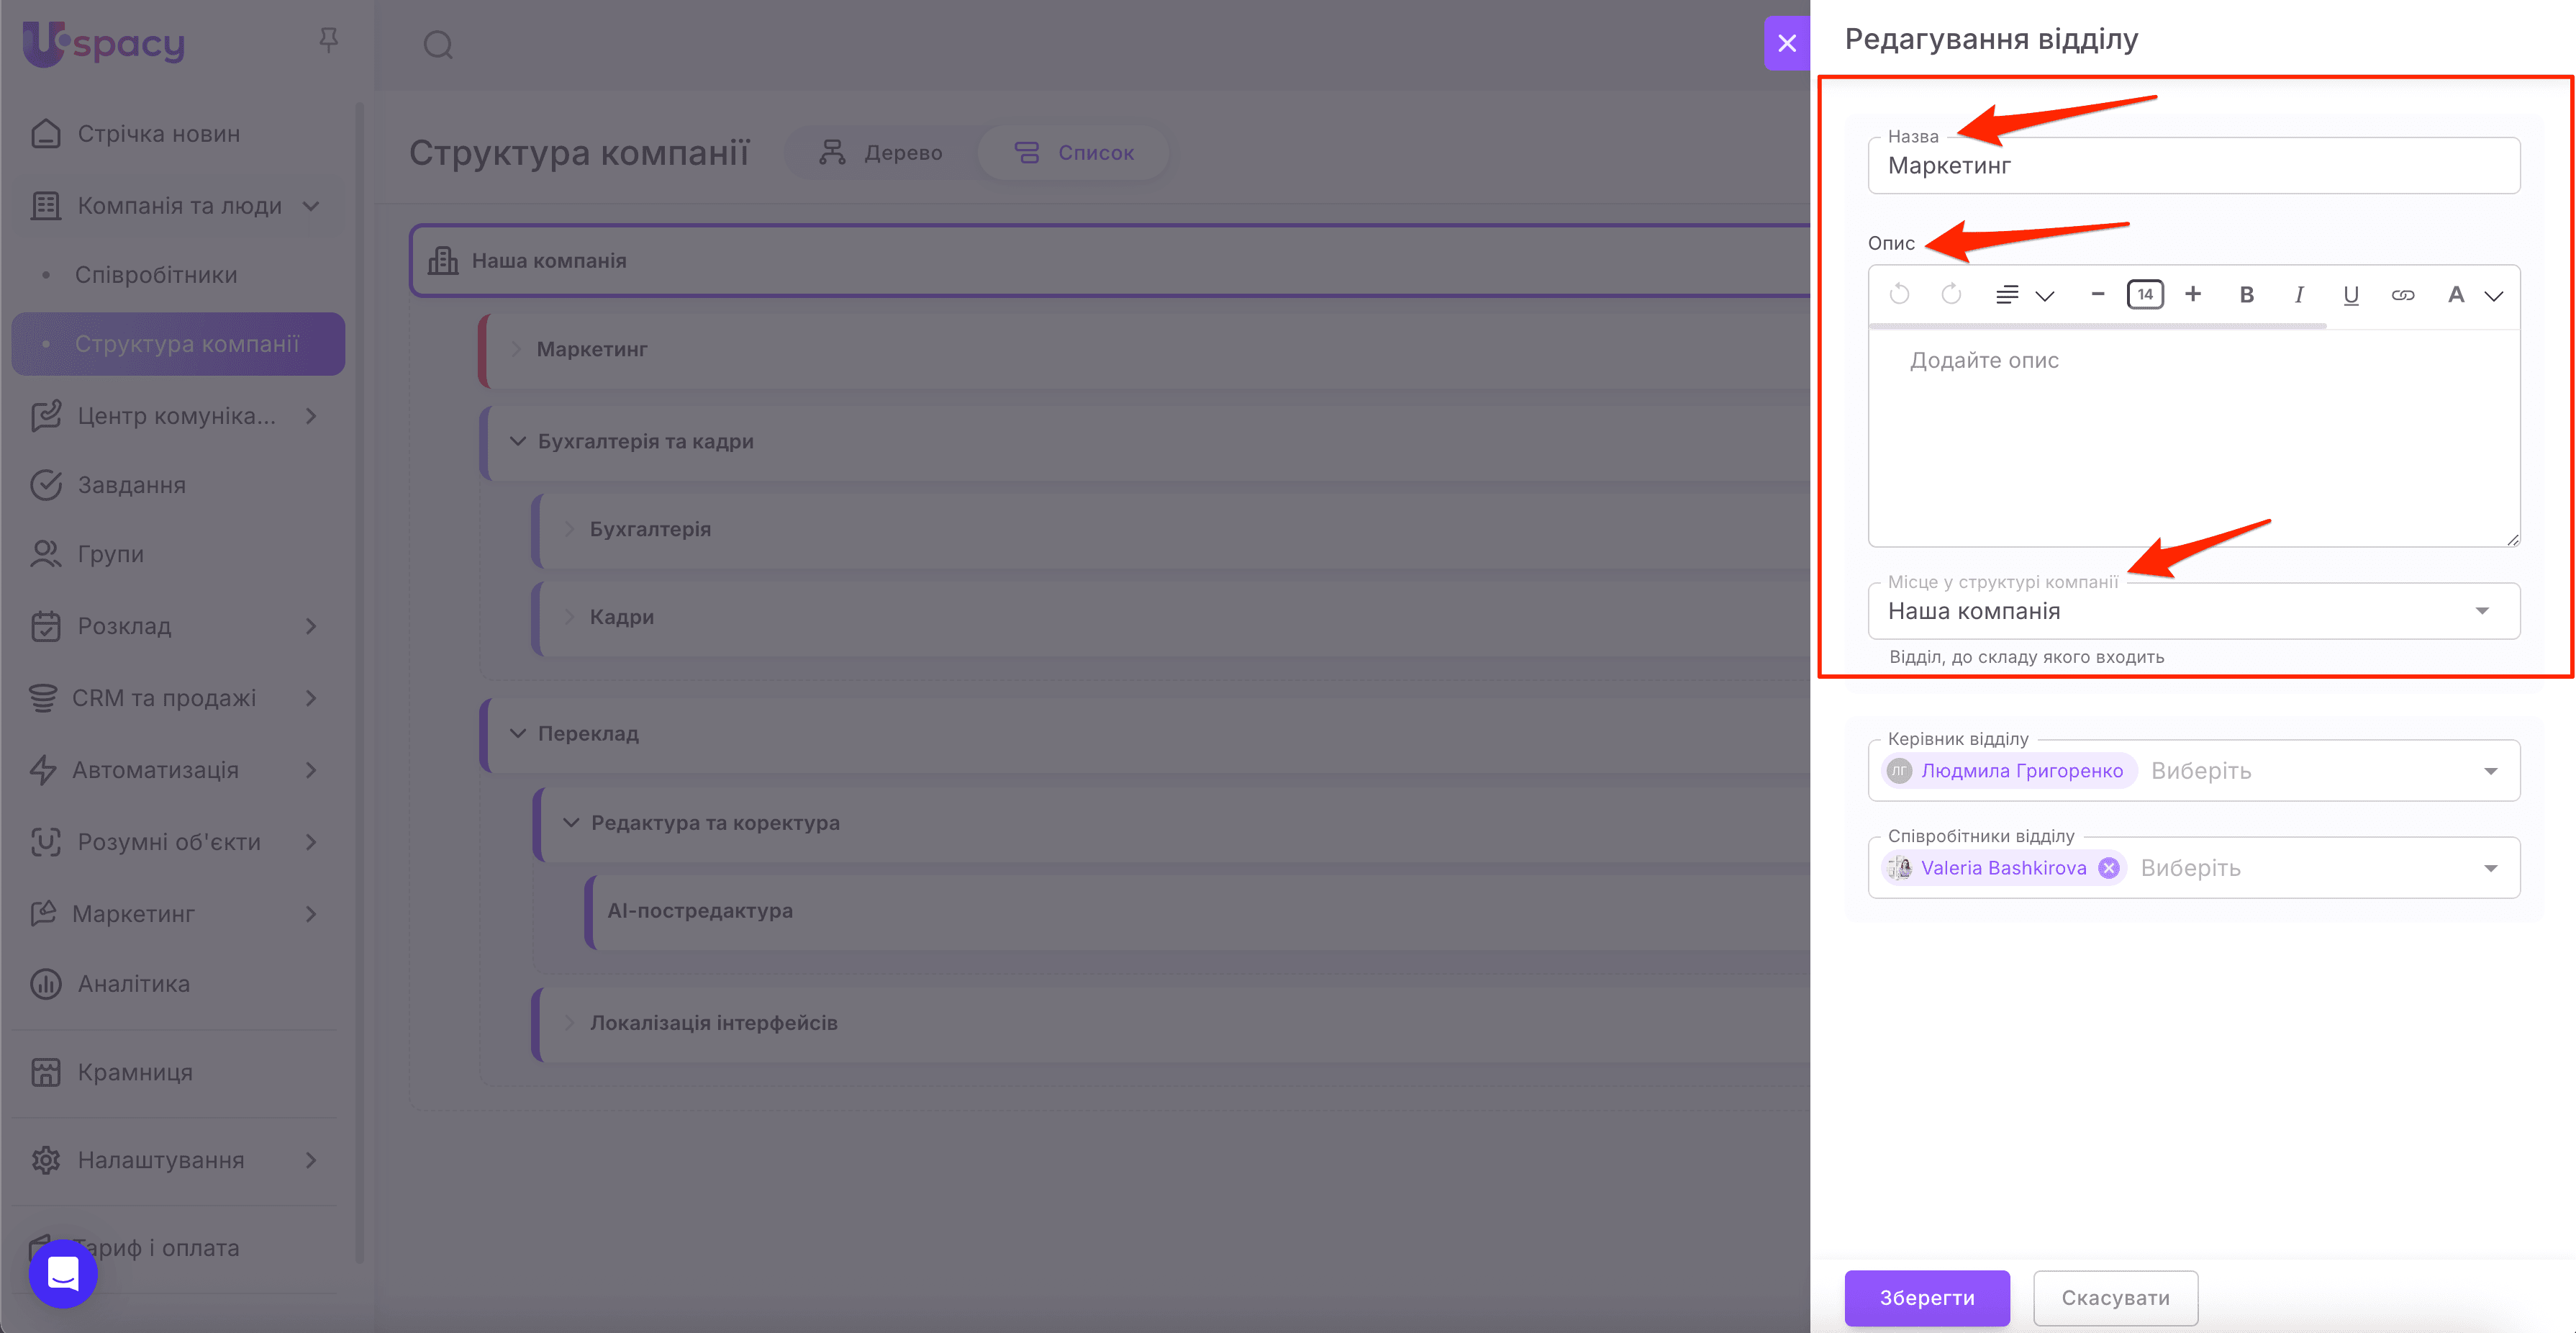Decrease font size with minus icon
Viewport: 2576px width, 1333px height.
tap(2097, 294)
